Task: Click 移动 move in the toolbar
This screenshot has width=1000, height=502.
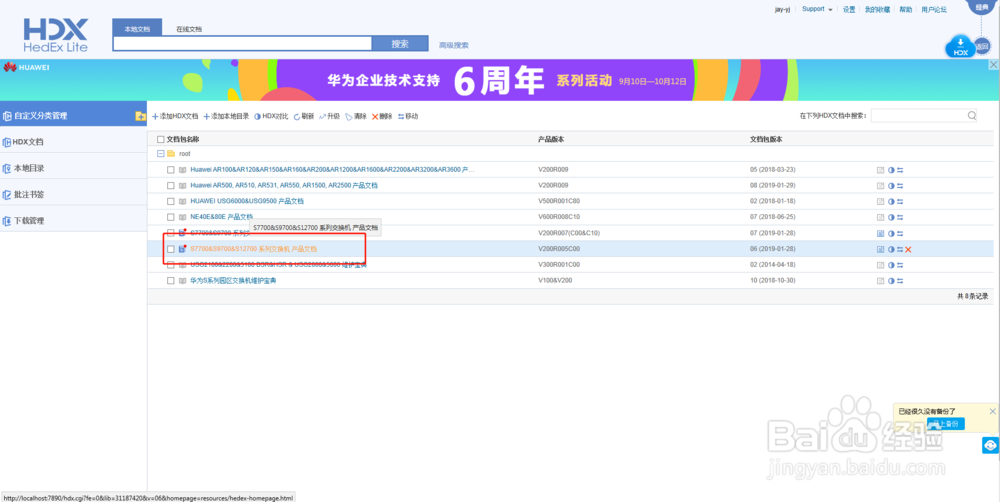Action: coord(408,117)
